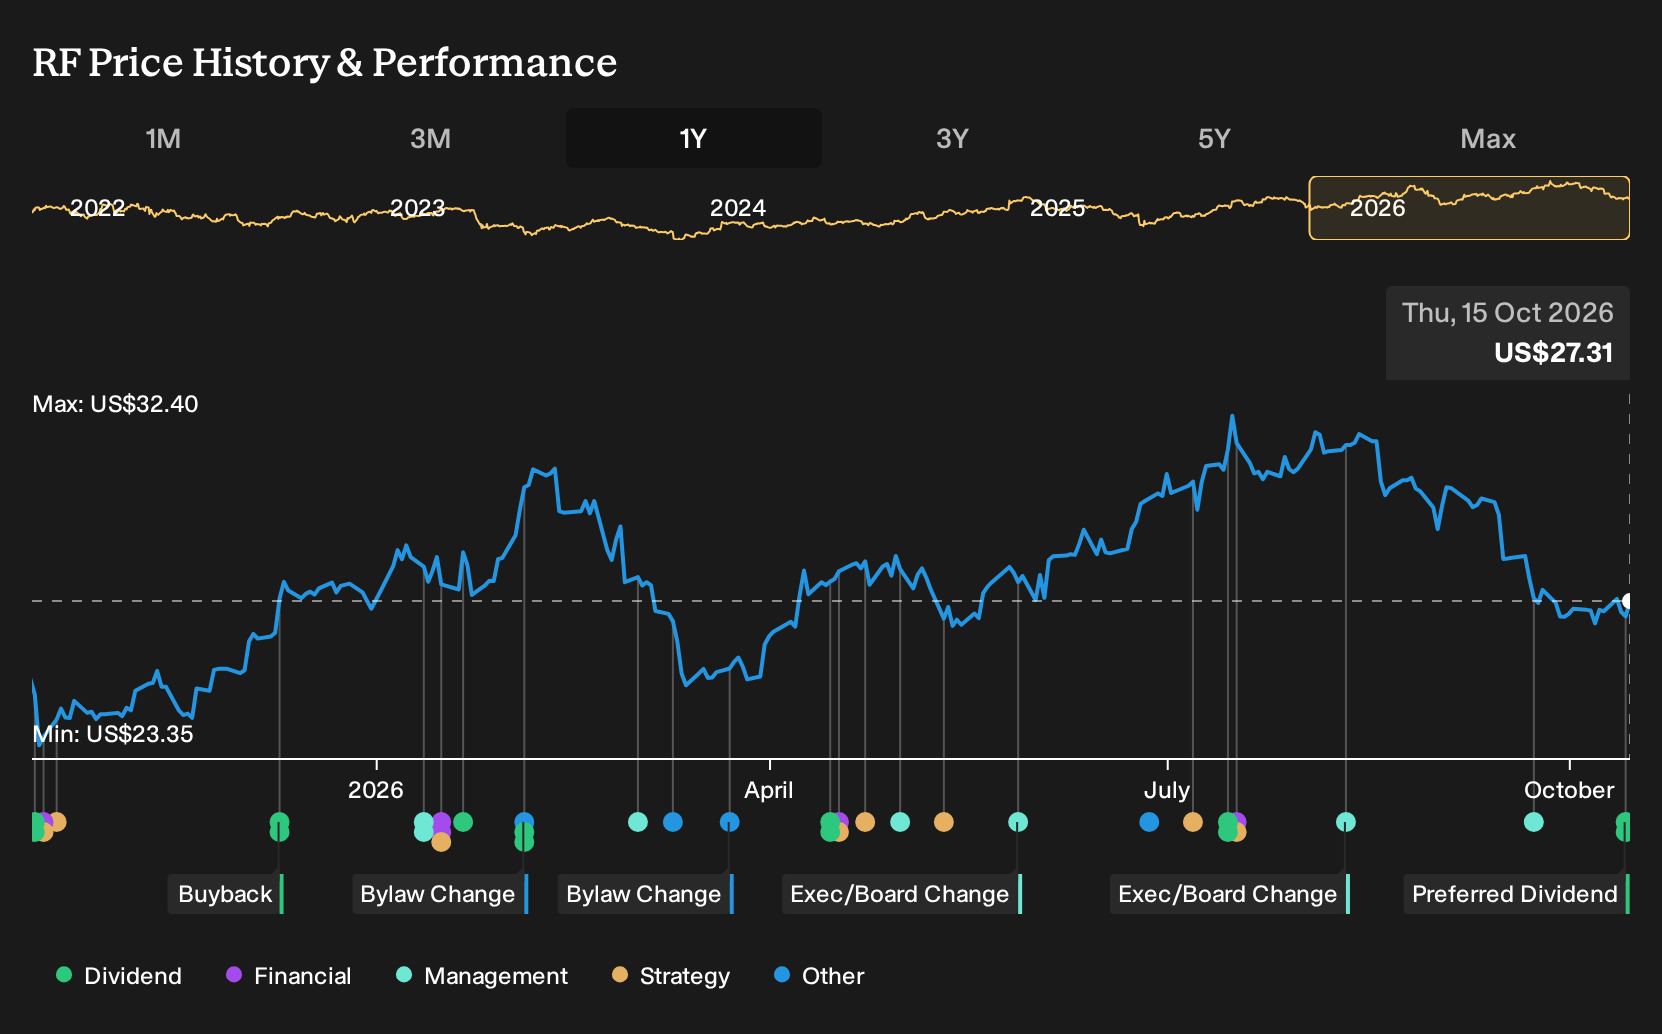The image size is (1662, 1034).
Task: Click the October axis label
Action: pyautogui.click(x=1568, y=790)
